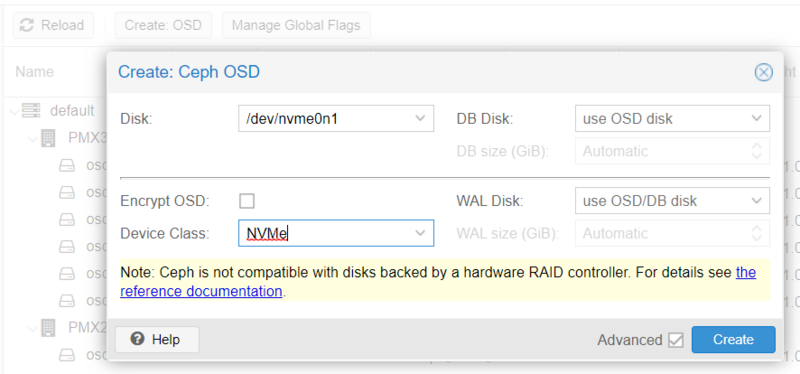Open the Disk dropdown arrow
The height and width of the screenshot is (374, 800).
pyautogui.click(x=420, y=118)
